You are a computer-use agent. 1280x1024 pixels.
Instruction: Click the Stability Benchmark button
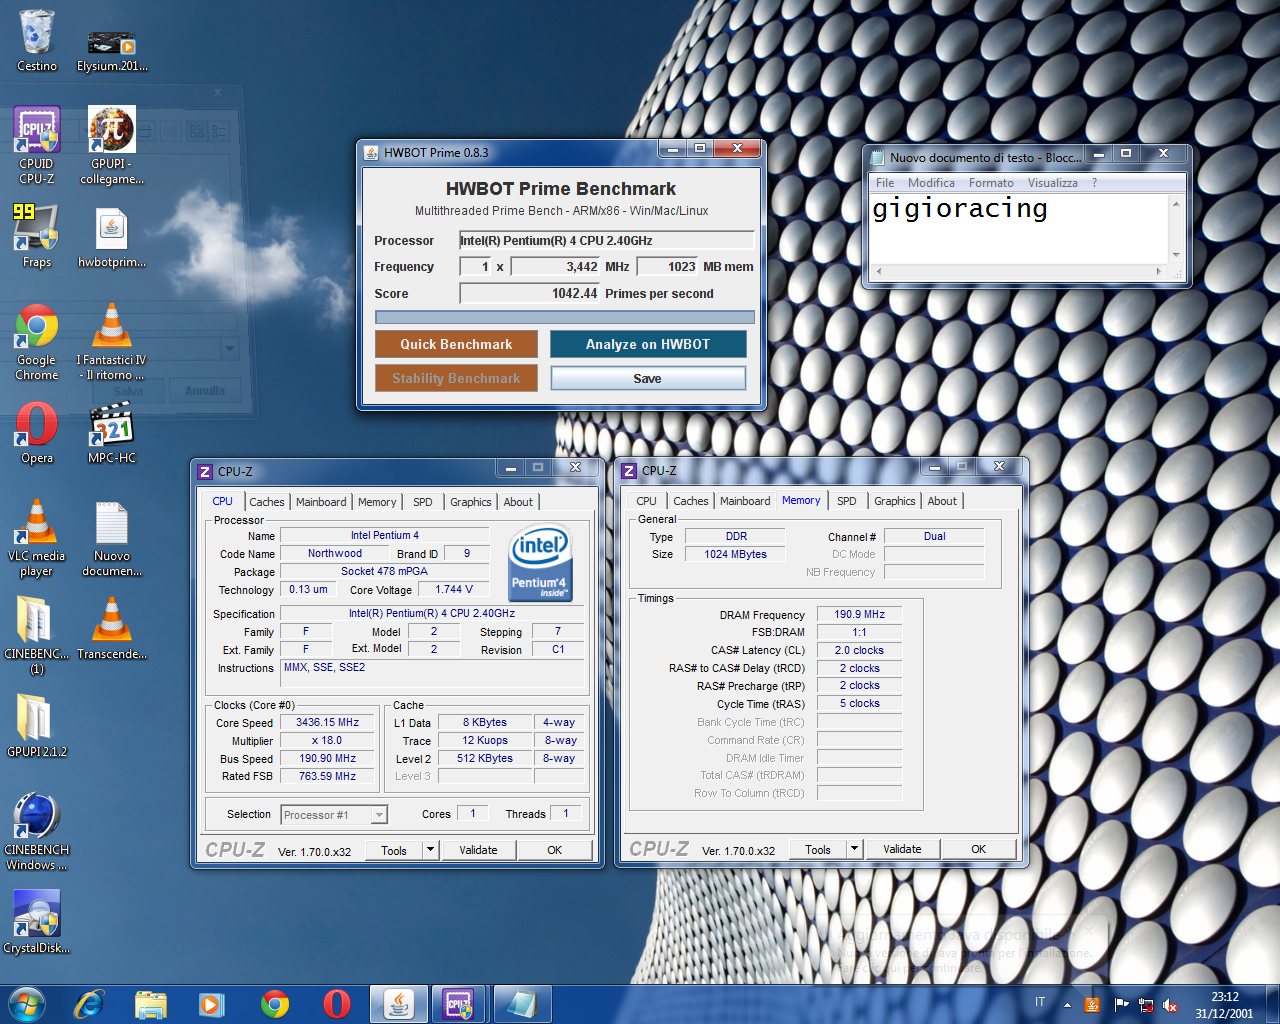(x=456, y=378)
